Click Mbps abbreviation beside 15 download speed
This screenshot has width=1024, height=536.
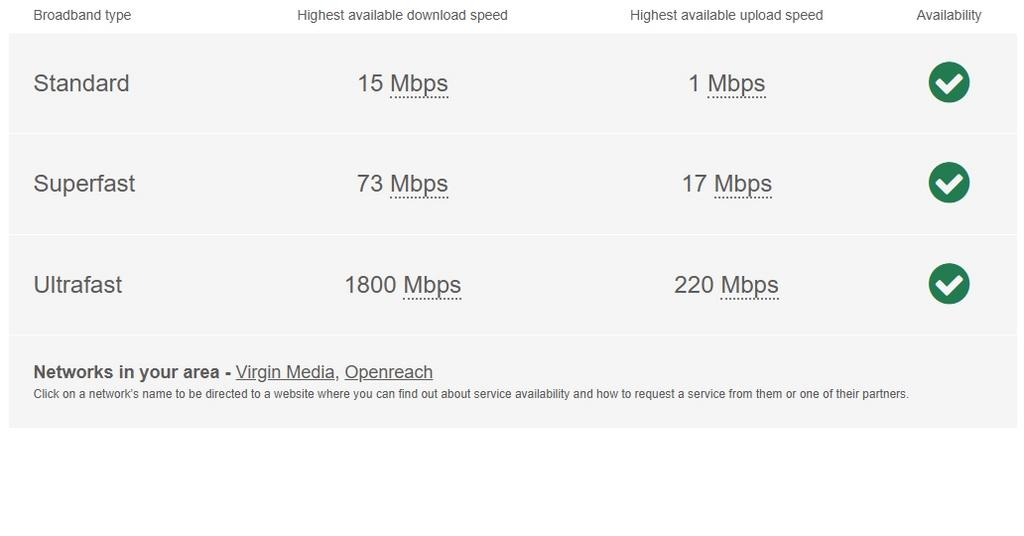(419, 84)
